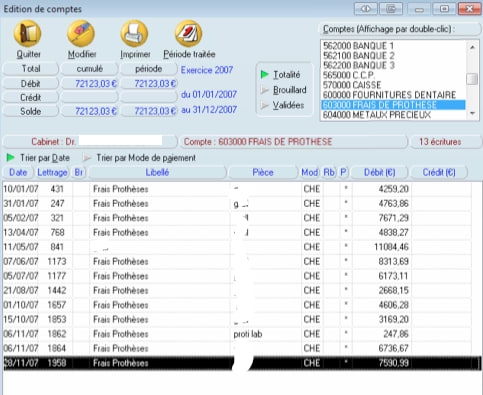
Task: Click the Débit (€) column header
Action: pyautogui.click(x=380, y=172)
